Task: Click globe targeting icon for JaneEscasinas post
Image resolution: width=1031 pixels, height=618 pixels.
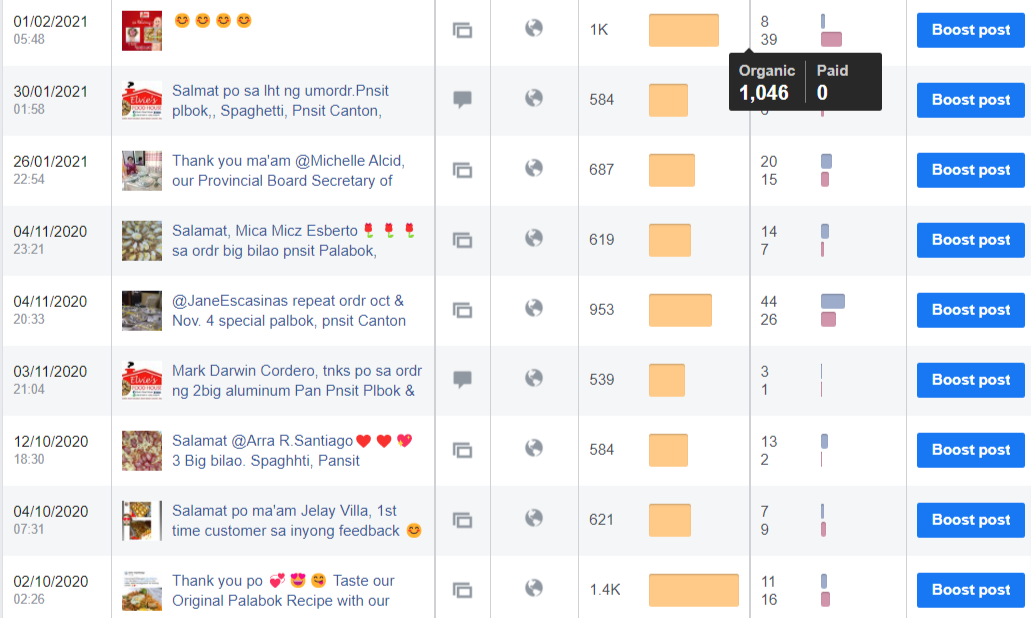Action: (x=534, y=308)
